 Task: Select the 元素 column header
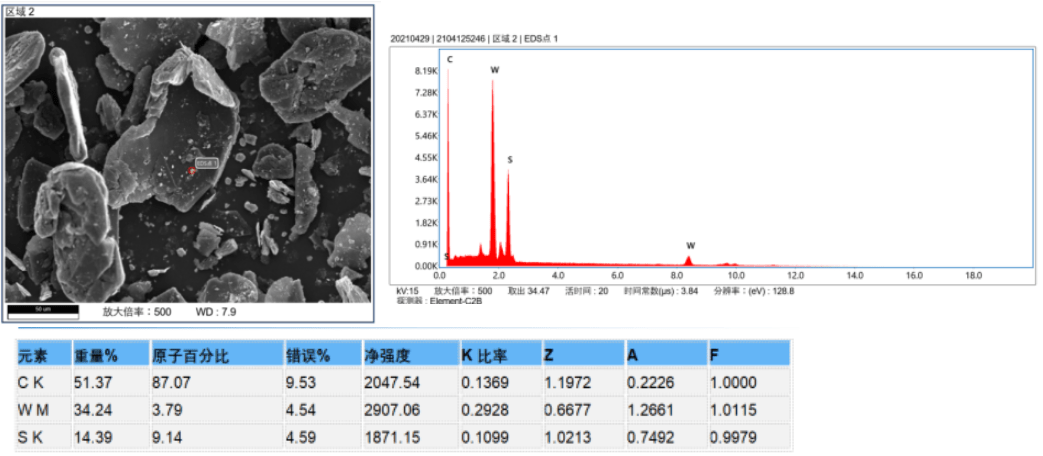click(x=33, y=356)
